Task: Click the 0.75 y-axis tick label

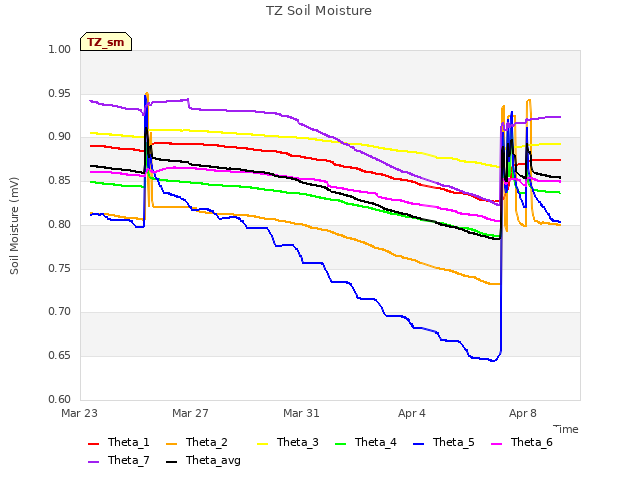Action: coord(60,268)
